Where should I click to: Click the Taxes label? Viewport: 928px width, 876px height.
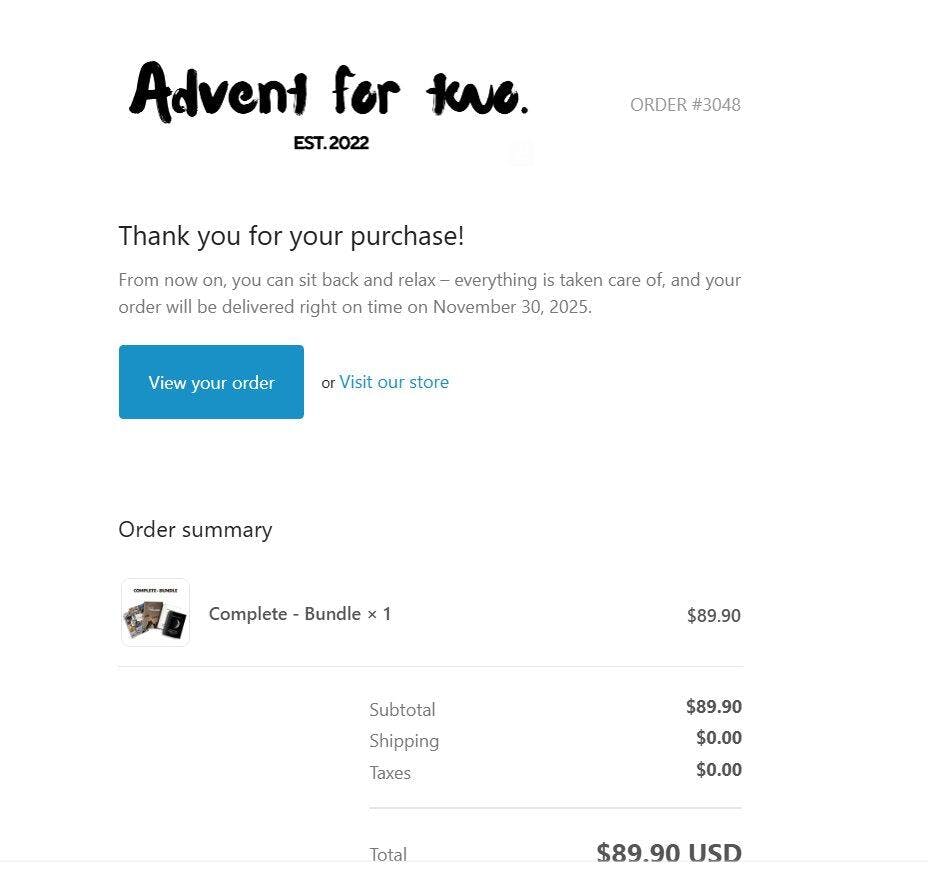click(390, 773)
